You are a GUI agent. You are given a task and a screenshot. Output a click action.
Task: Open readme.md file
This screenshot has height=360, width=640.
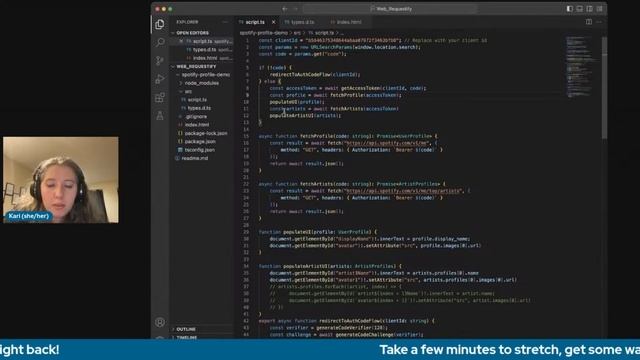coord(195,158)
